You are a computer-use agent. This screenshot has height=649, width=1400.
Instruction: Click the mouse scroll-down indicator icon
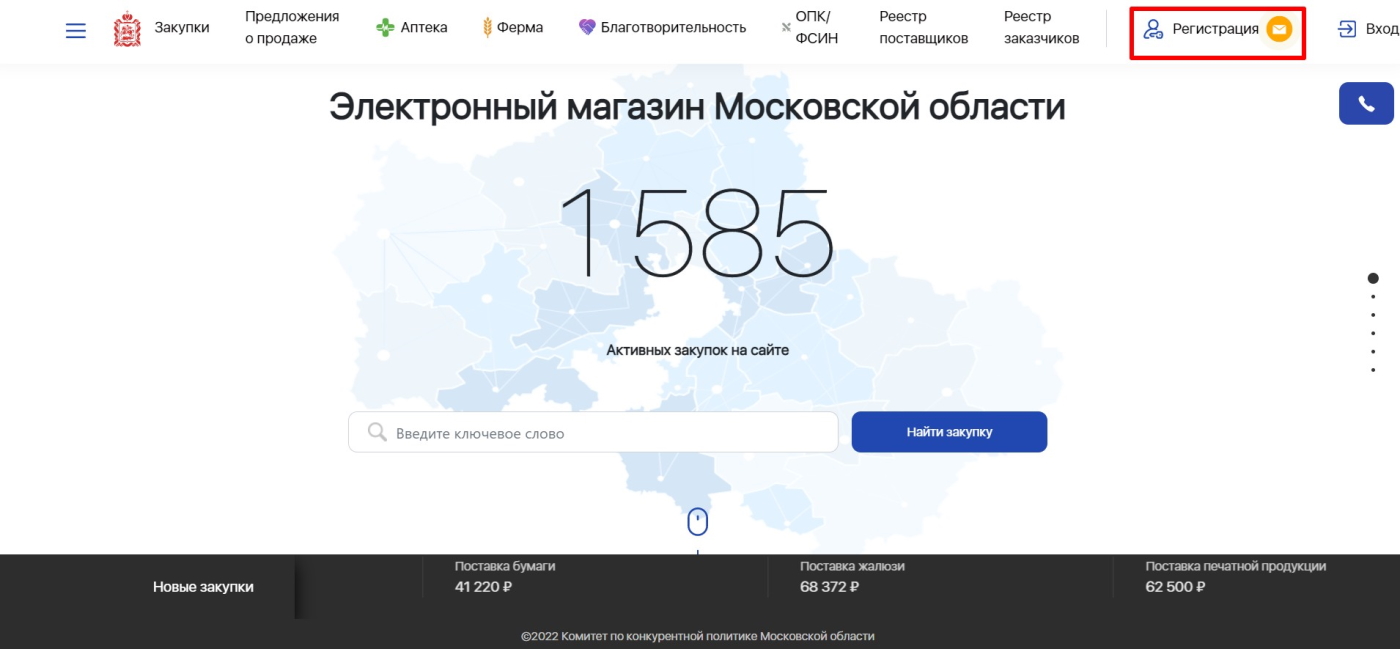[x=698, y=521]
